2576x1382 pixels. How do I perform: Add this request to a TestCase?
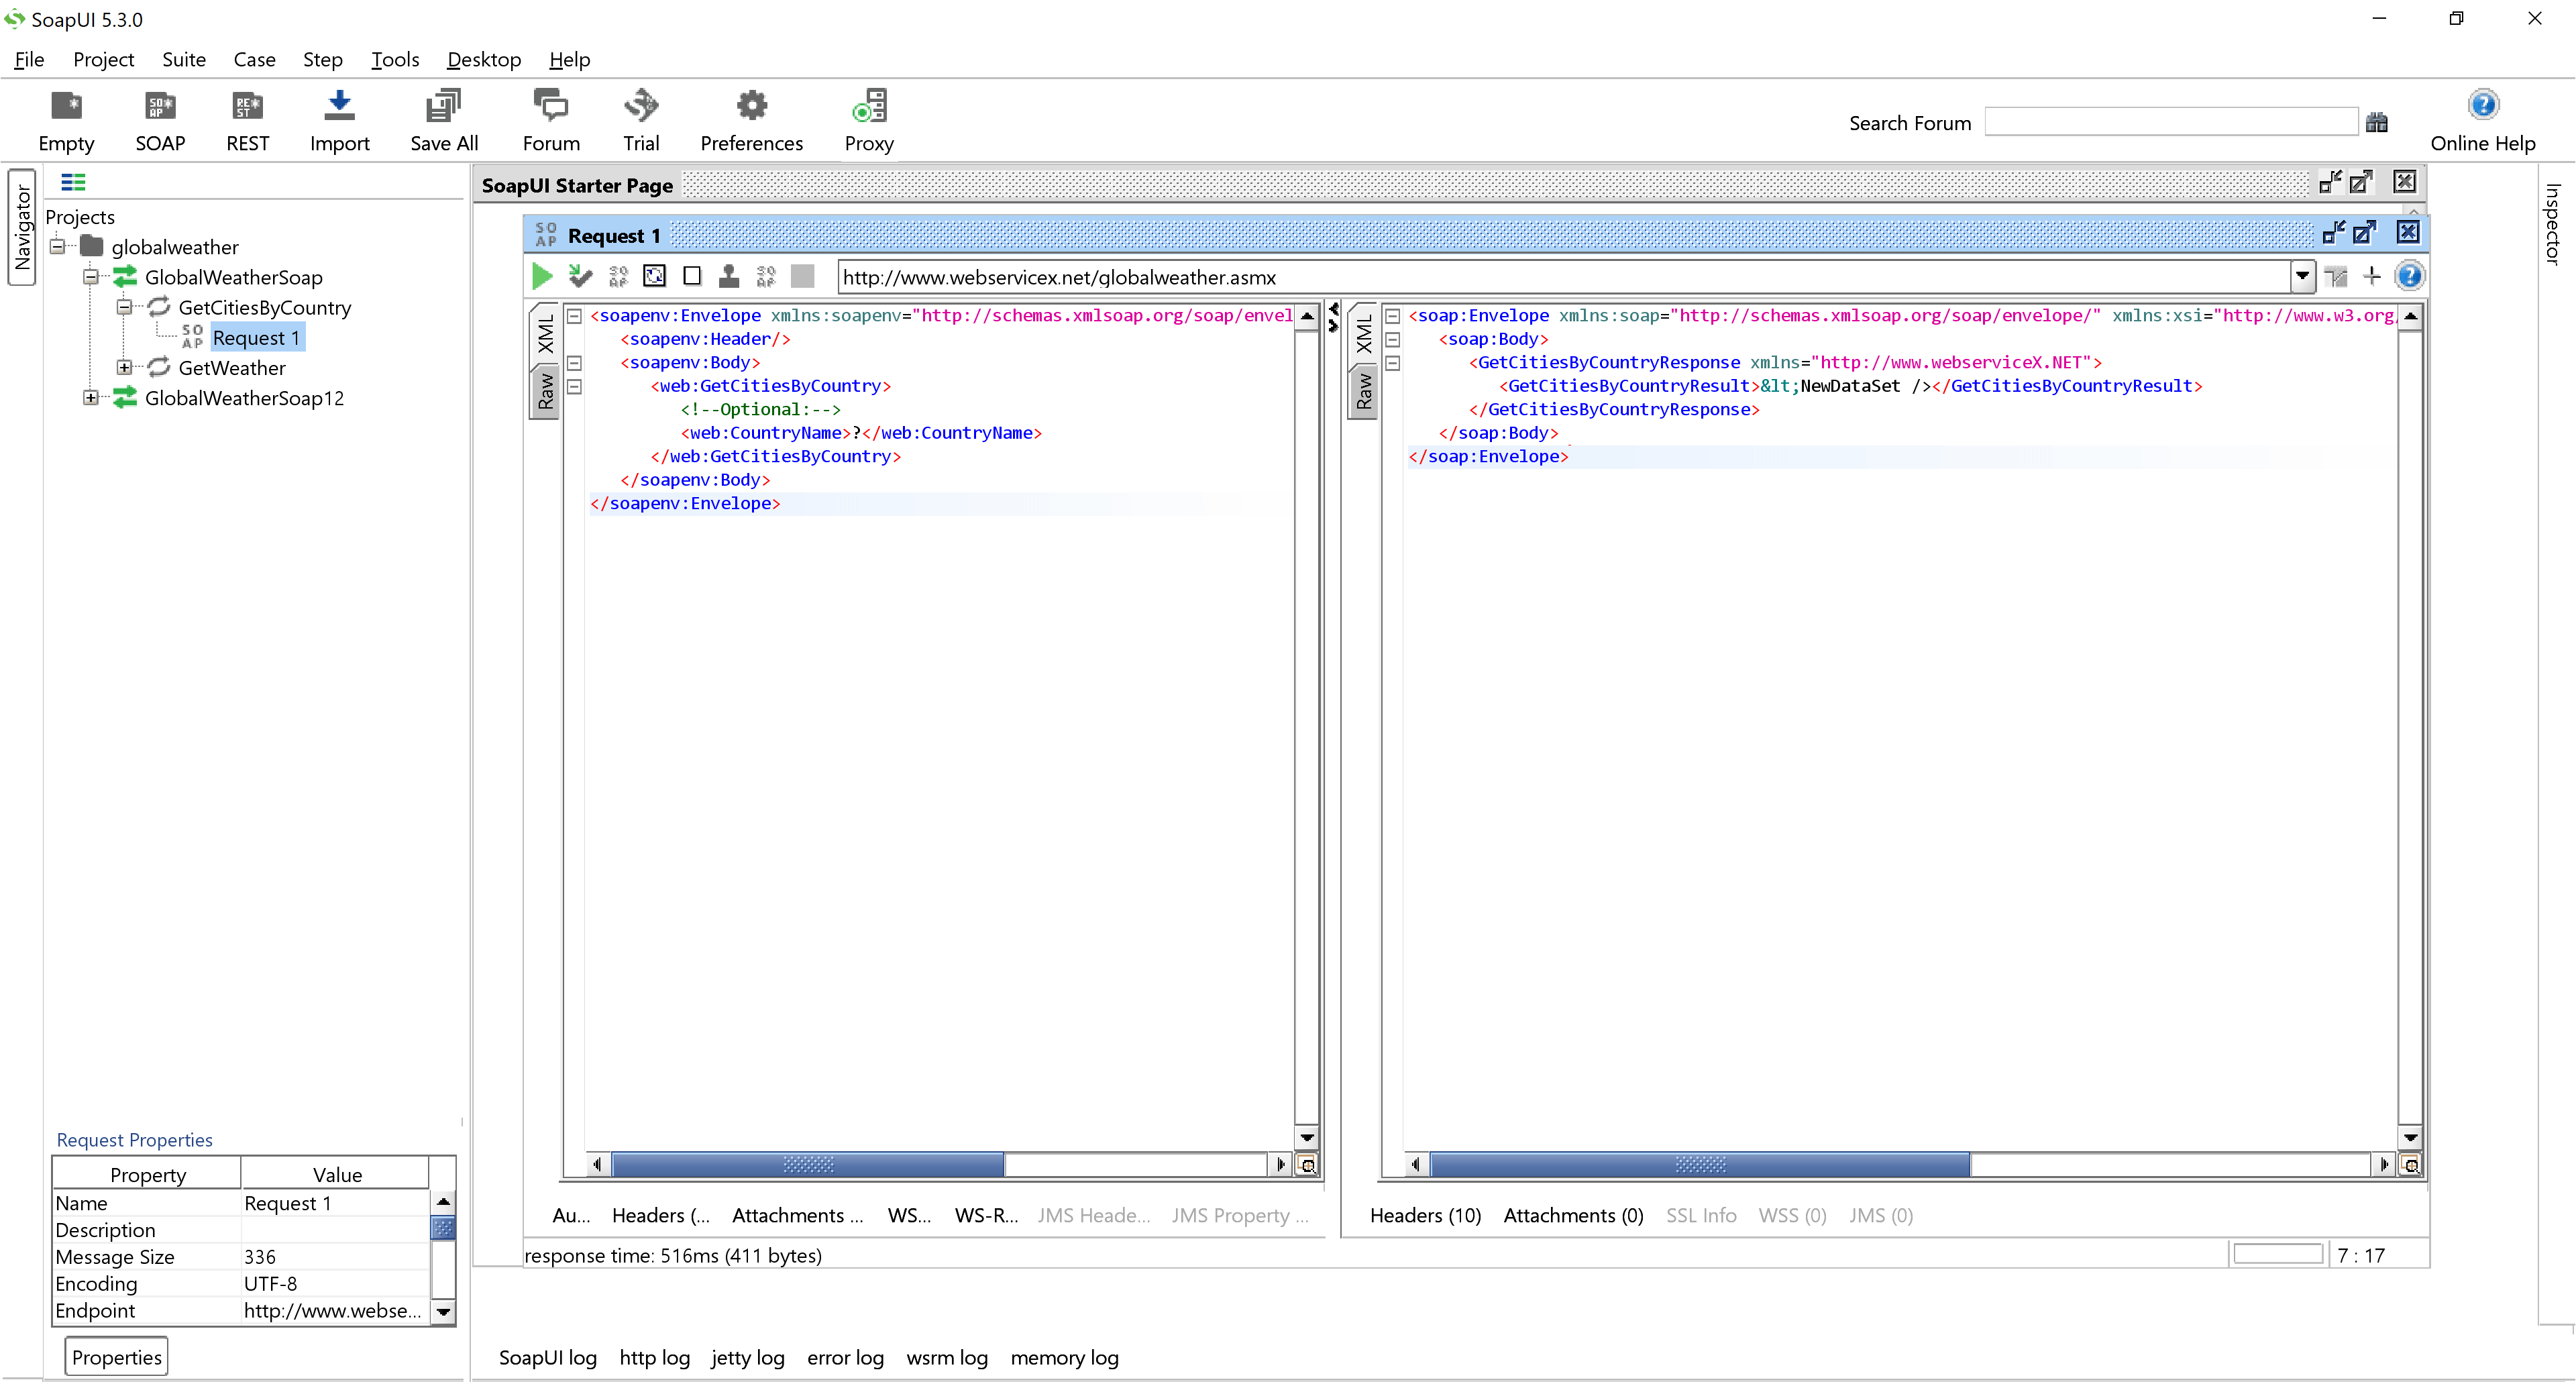(580, 276)
